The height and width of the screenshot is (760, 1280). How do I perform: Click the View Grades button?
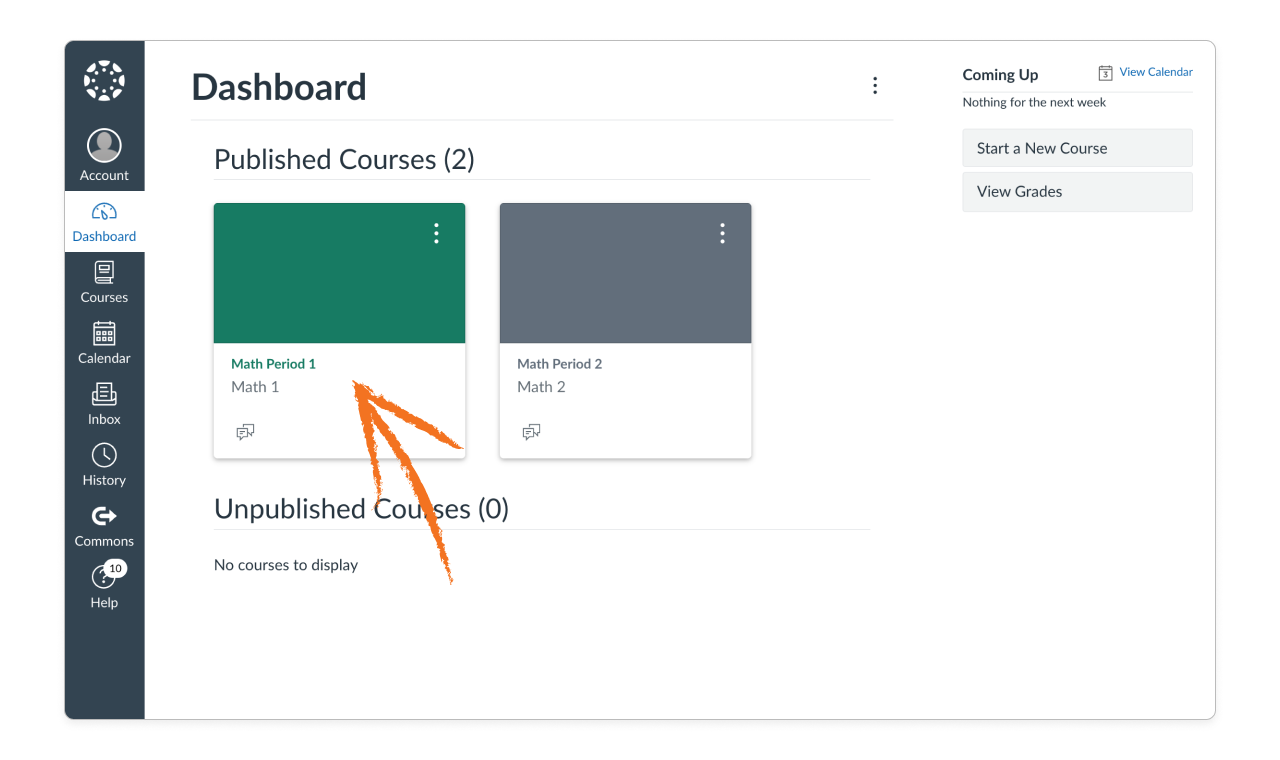point(1077,191)
